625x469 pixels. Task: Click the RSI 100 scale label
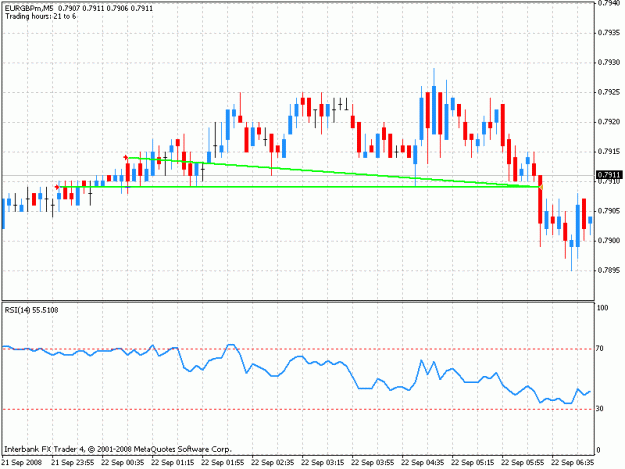pyautogui.click(x=603, y=308)
